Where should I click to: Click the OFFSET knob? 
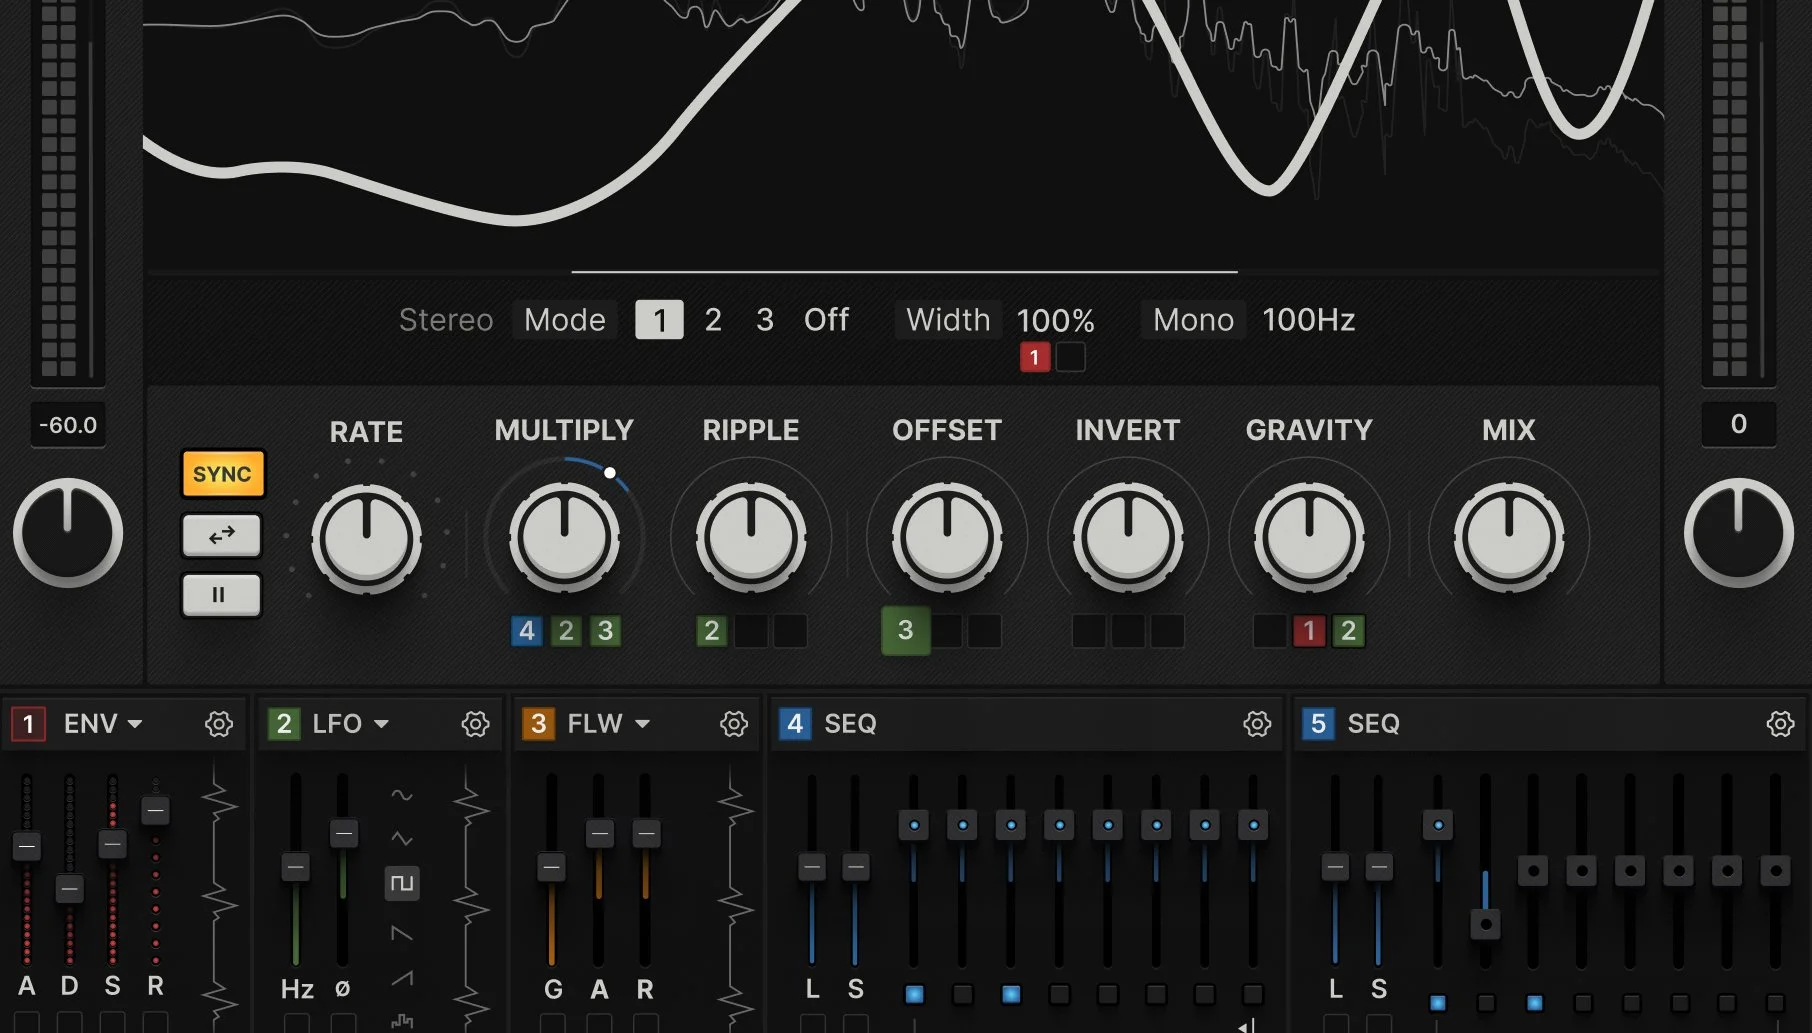[x=946, y=537]
